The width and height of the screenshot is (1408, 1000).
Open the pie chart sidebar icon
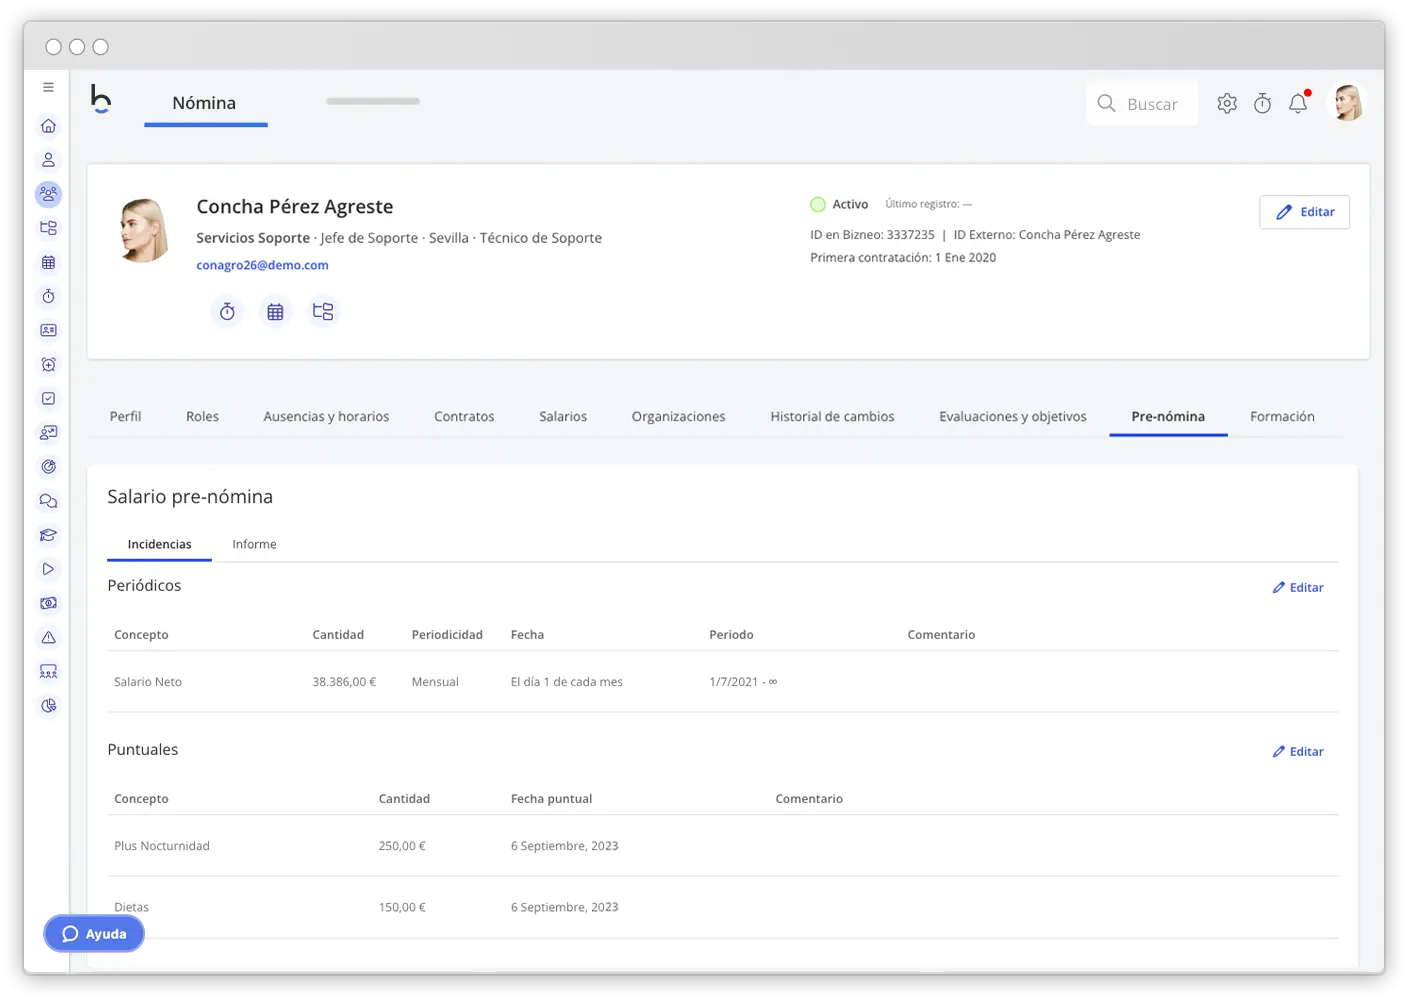click(48, 706)
